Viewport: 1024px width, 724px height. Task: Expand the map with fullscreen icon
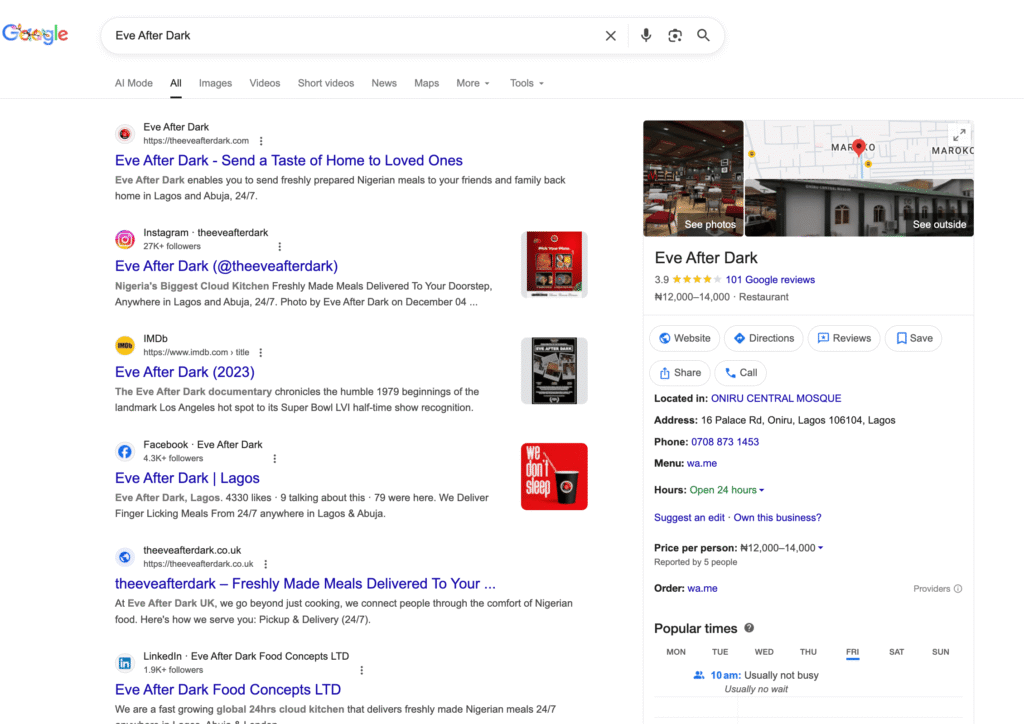(x=959, y=135)
